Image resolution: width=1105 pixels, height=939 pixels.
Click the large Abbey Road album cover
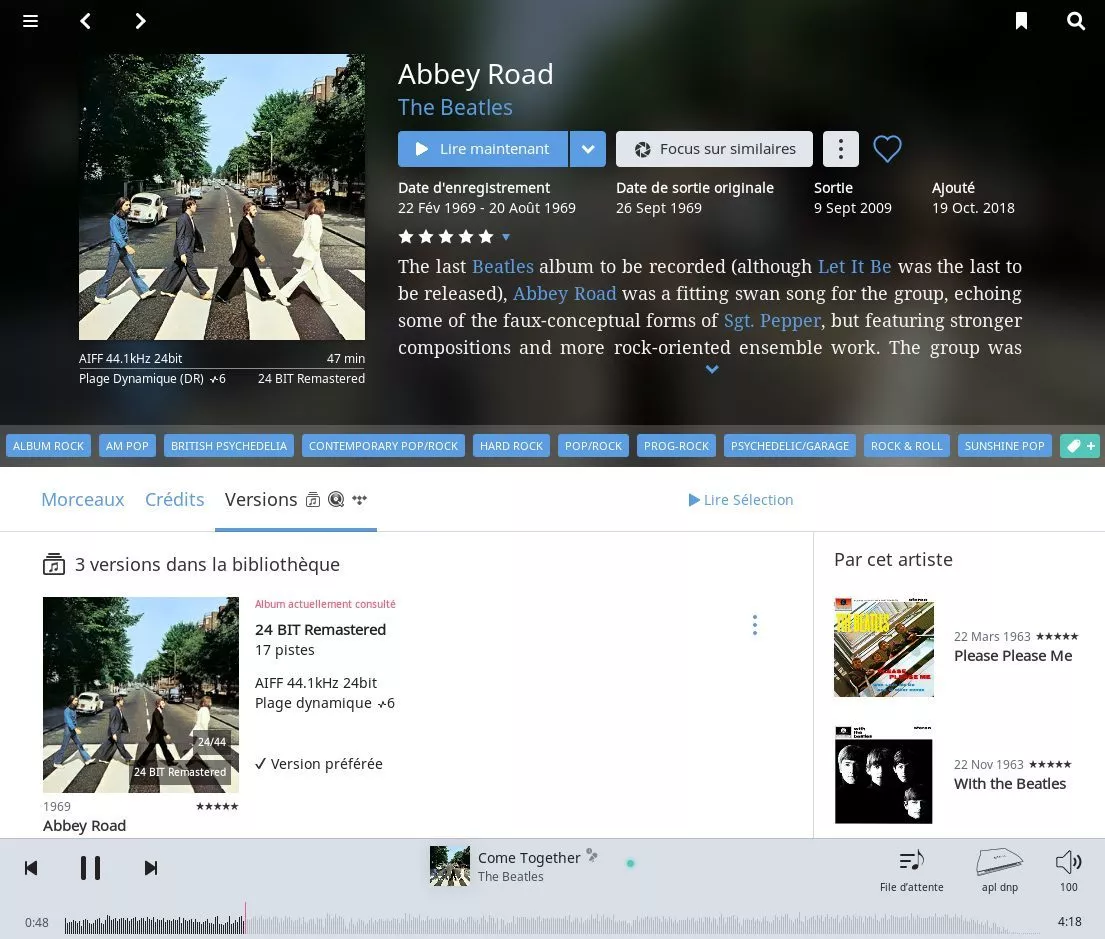(222, 197)
